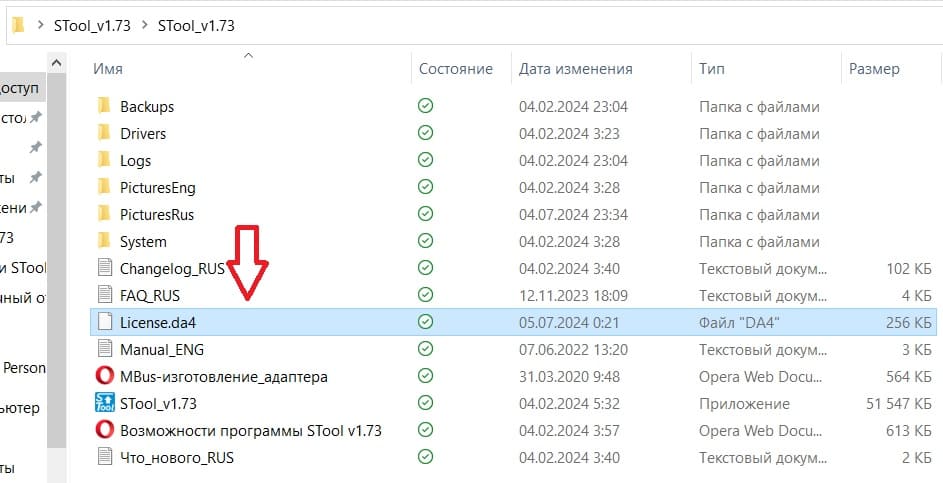
Task: Select the PicturesRus folder name
Action: click(x=157, y=215)
